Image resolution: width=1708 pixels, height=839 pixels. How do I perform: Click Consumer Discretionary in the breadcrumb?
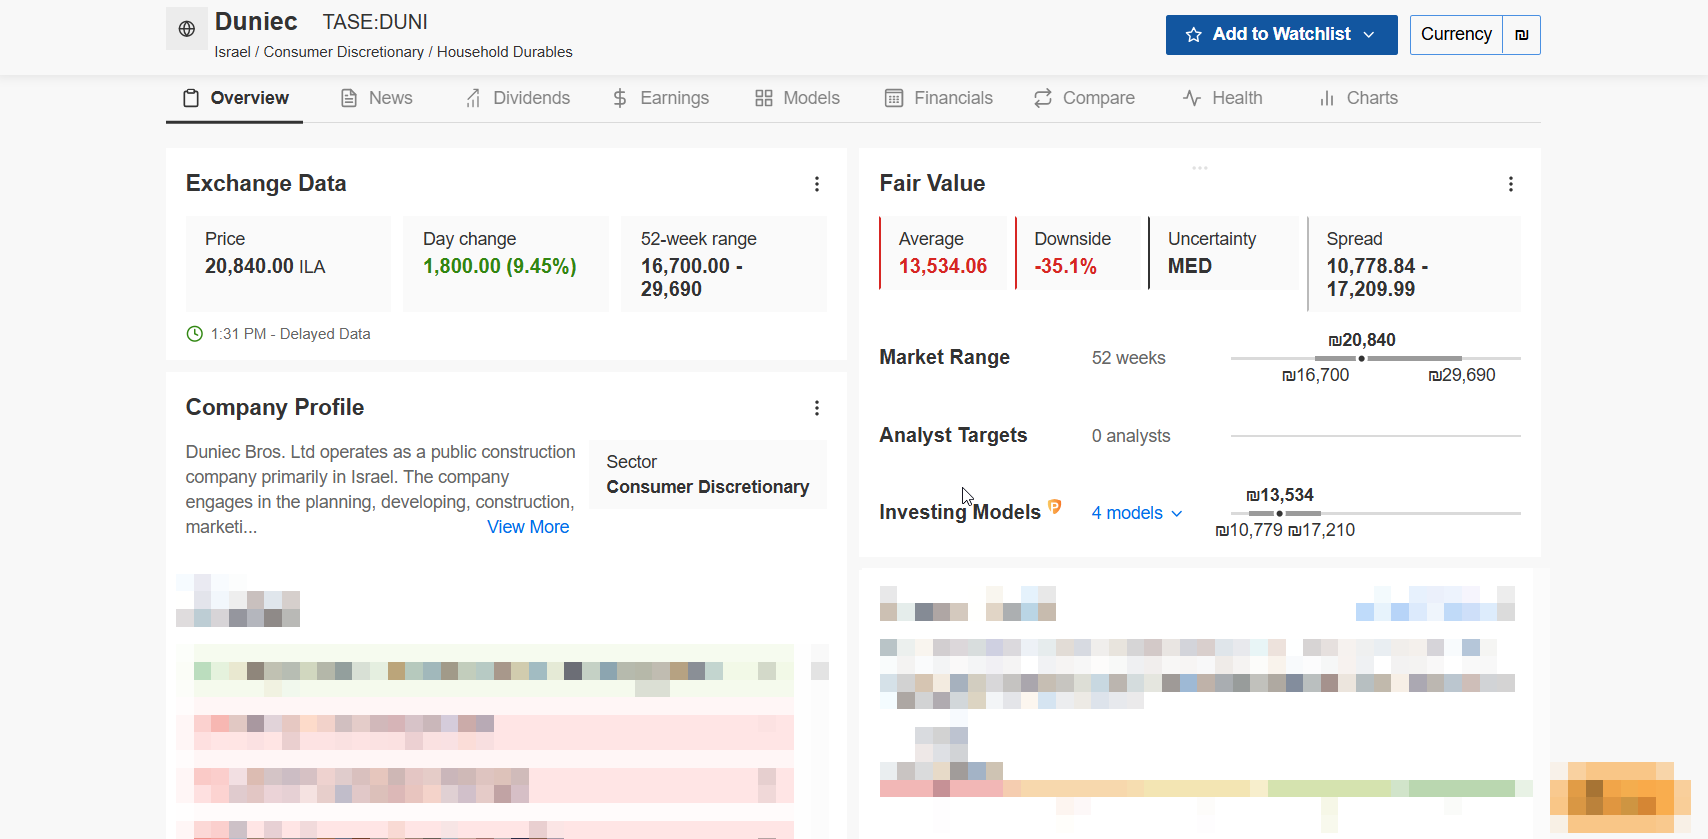click(x=344, y=52)
